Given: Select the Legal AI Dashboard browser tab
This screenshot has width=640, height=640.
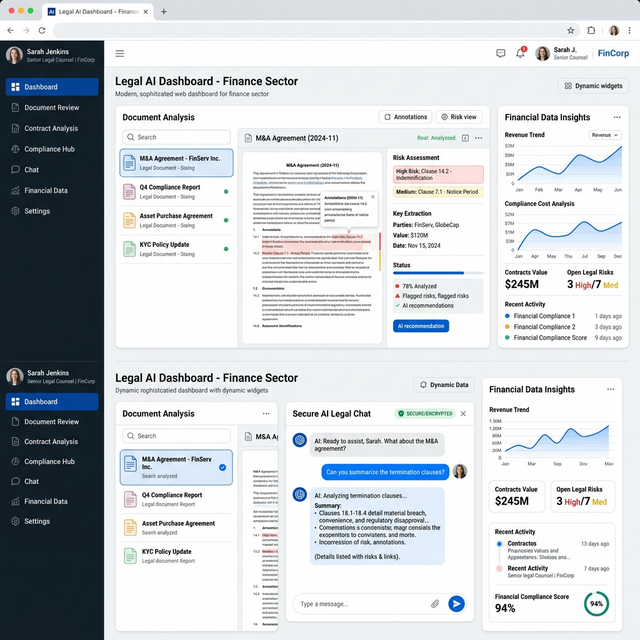Looking at the screenshot, I should point(98,11).
